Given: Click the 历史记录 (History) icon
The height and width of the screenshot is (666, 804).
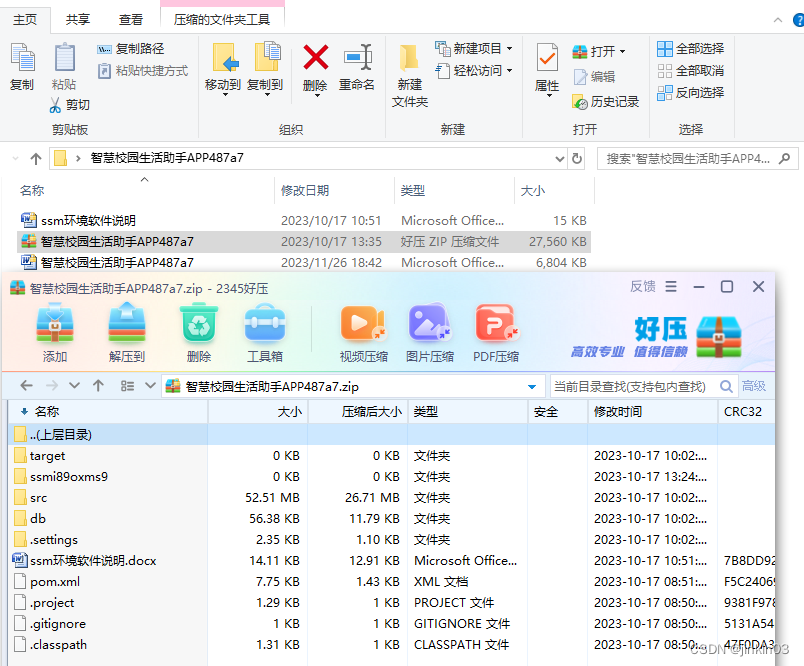Looking at the screenshot, I should click(x=605, y=102).
